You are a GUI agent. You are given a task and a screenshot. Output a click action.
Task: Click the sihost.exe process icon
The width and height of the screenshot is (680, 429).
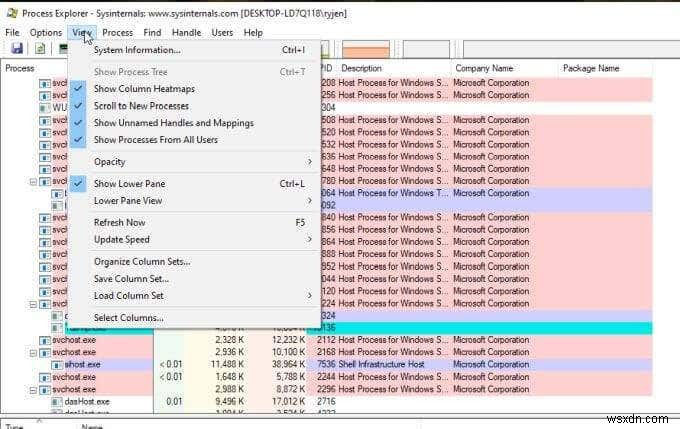57,365
